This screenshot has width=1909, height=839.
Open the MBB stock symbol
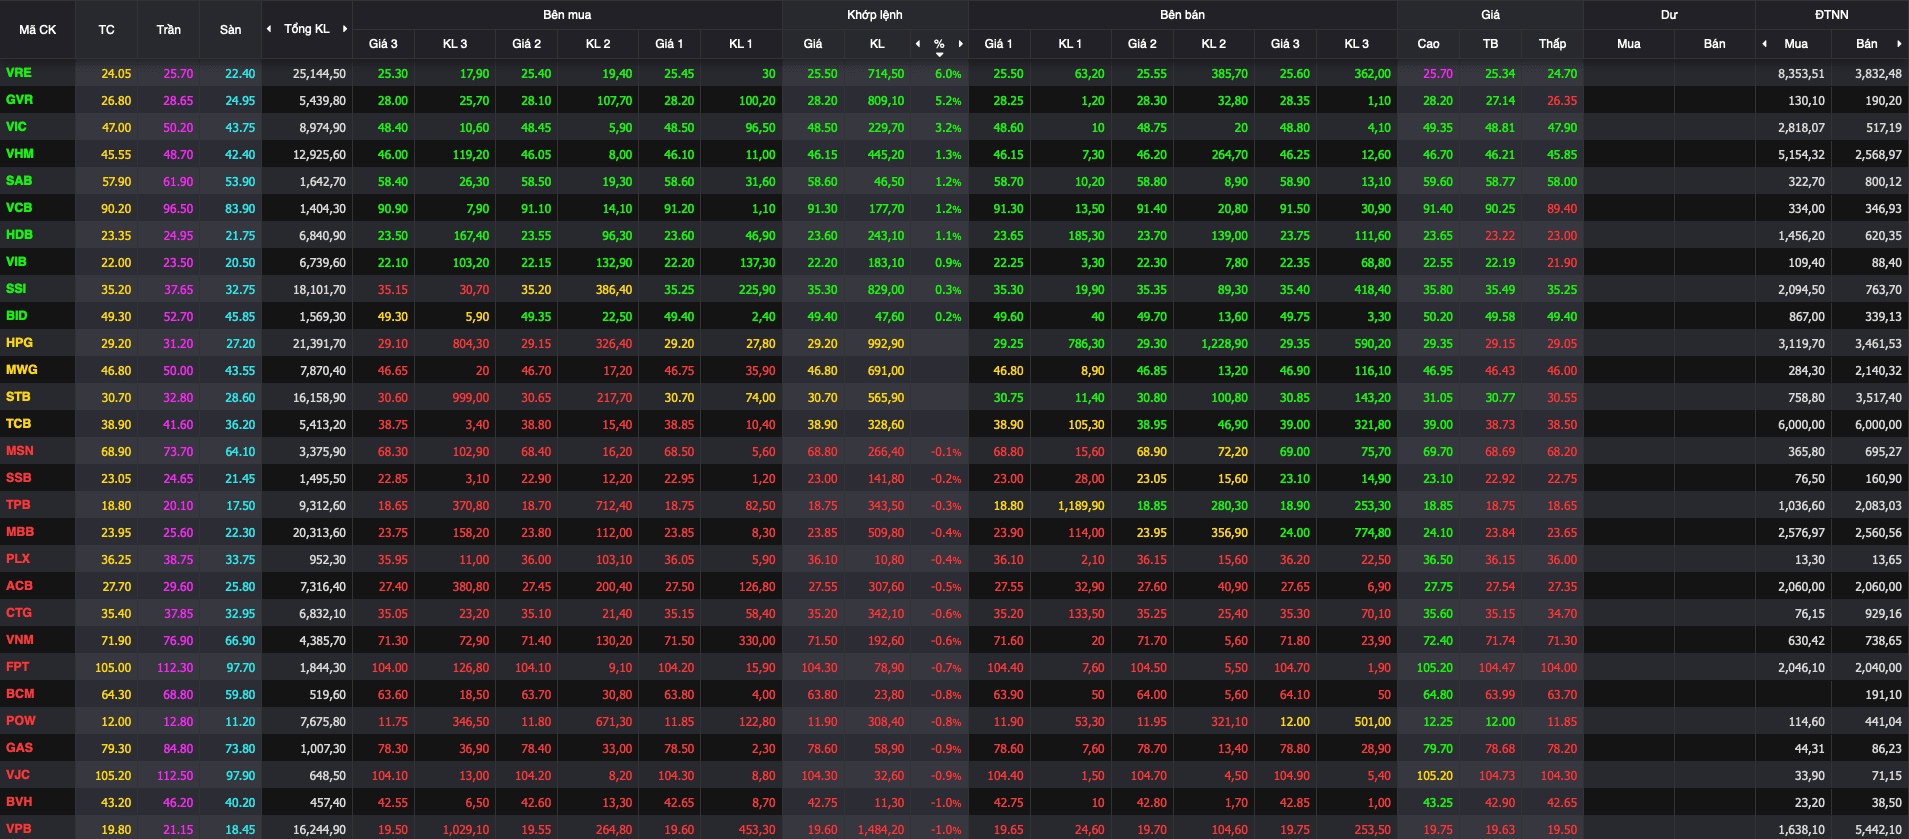[x=20, y=532]
